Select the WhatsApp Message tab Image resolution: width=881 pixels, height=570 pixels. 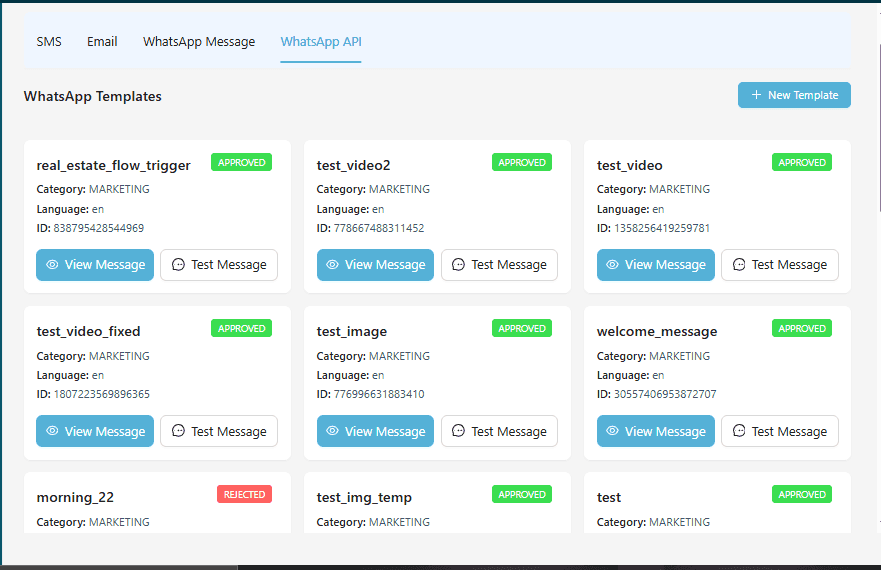pyautogui.click(x=199, y=42)
